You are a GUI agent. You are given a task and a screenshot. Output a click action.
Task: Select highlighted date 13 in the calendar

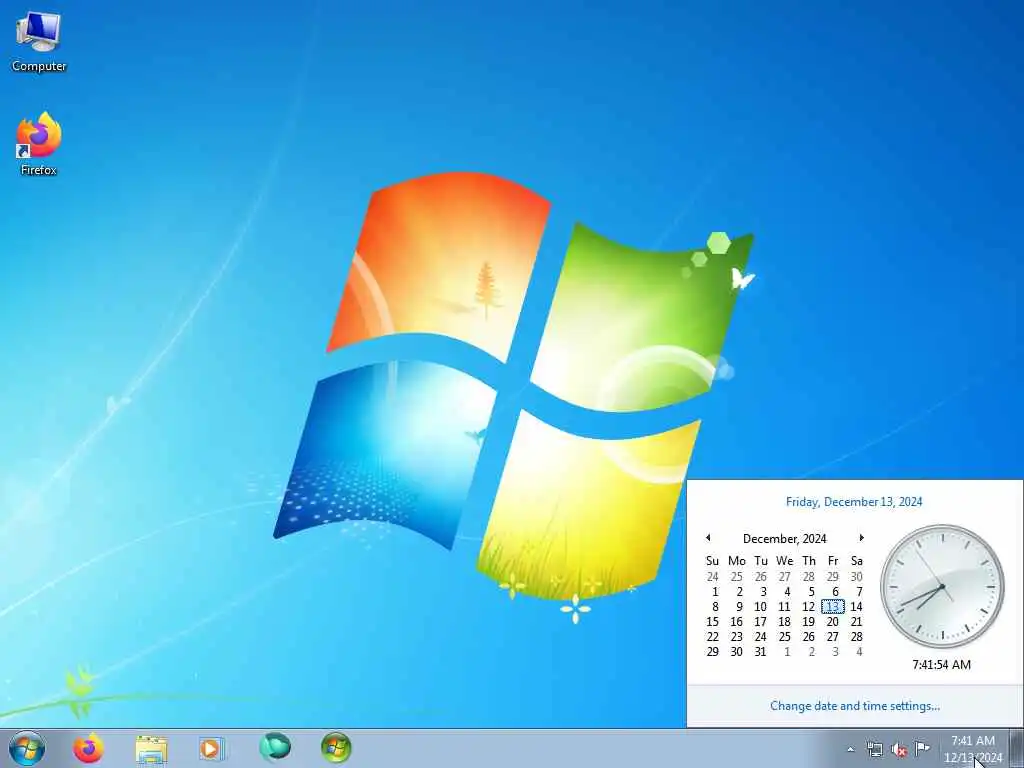(x=833, y=607)
